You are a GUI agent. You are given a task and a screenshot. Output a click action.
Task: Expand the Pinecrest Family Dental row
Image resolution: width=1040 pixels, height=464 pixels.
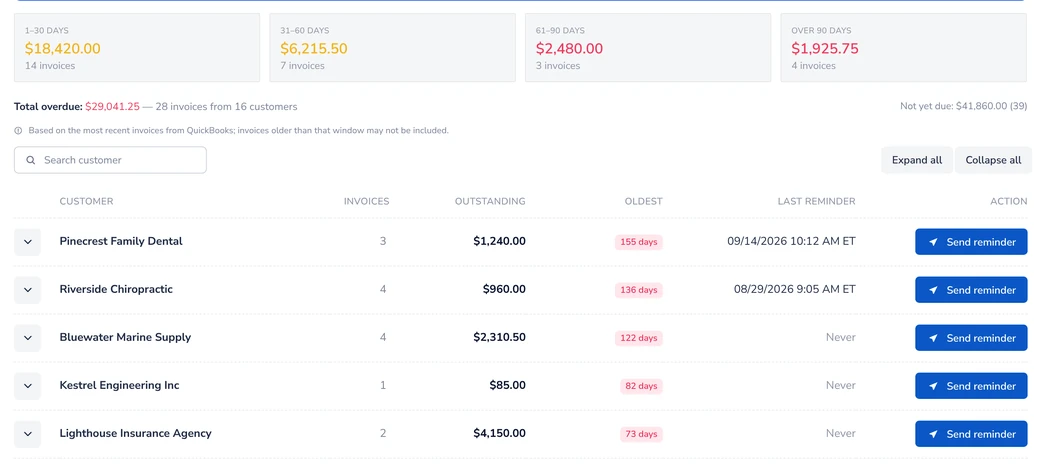point(27,242)
